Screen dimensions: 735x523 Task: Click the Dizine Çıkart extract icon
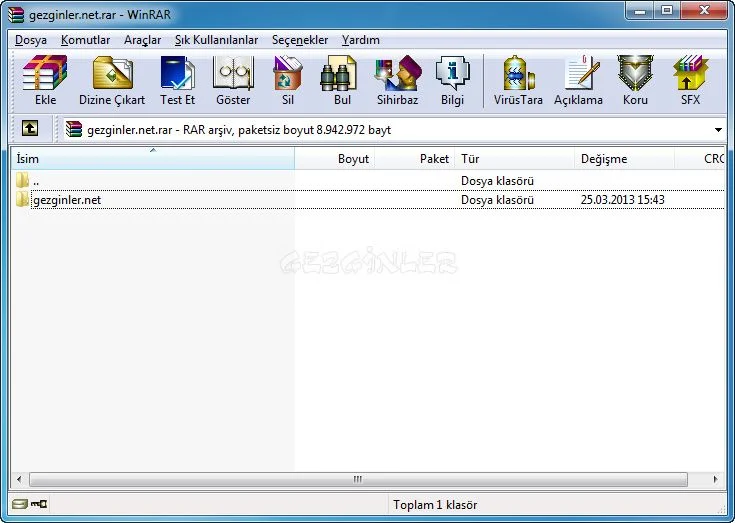tap(112, 80)
